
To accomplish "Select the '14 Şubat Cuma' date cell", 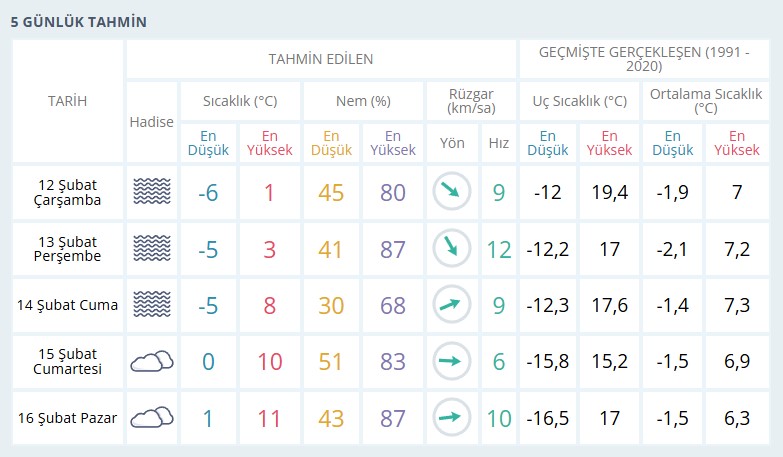I will pyautogui.click(x=67, y=305).
